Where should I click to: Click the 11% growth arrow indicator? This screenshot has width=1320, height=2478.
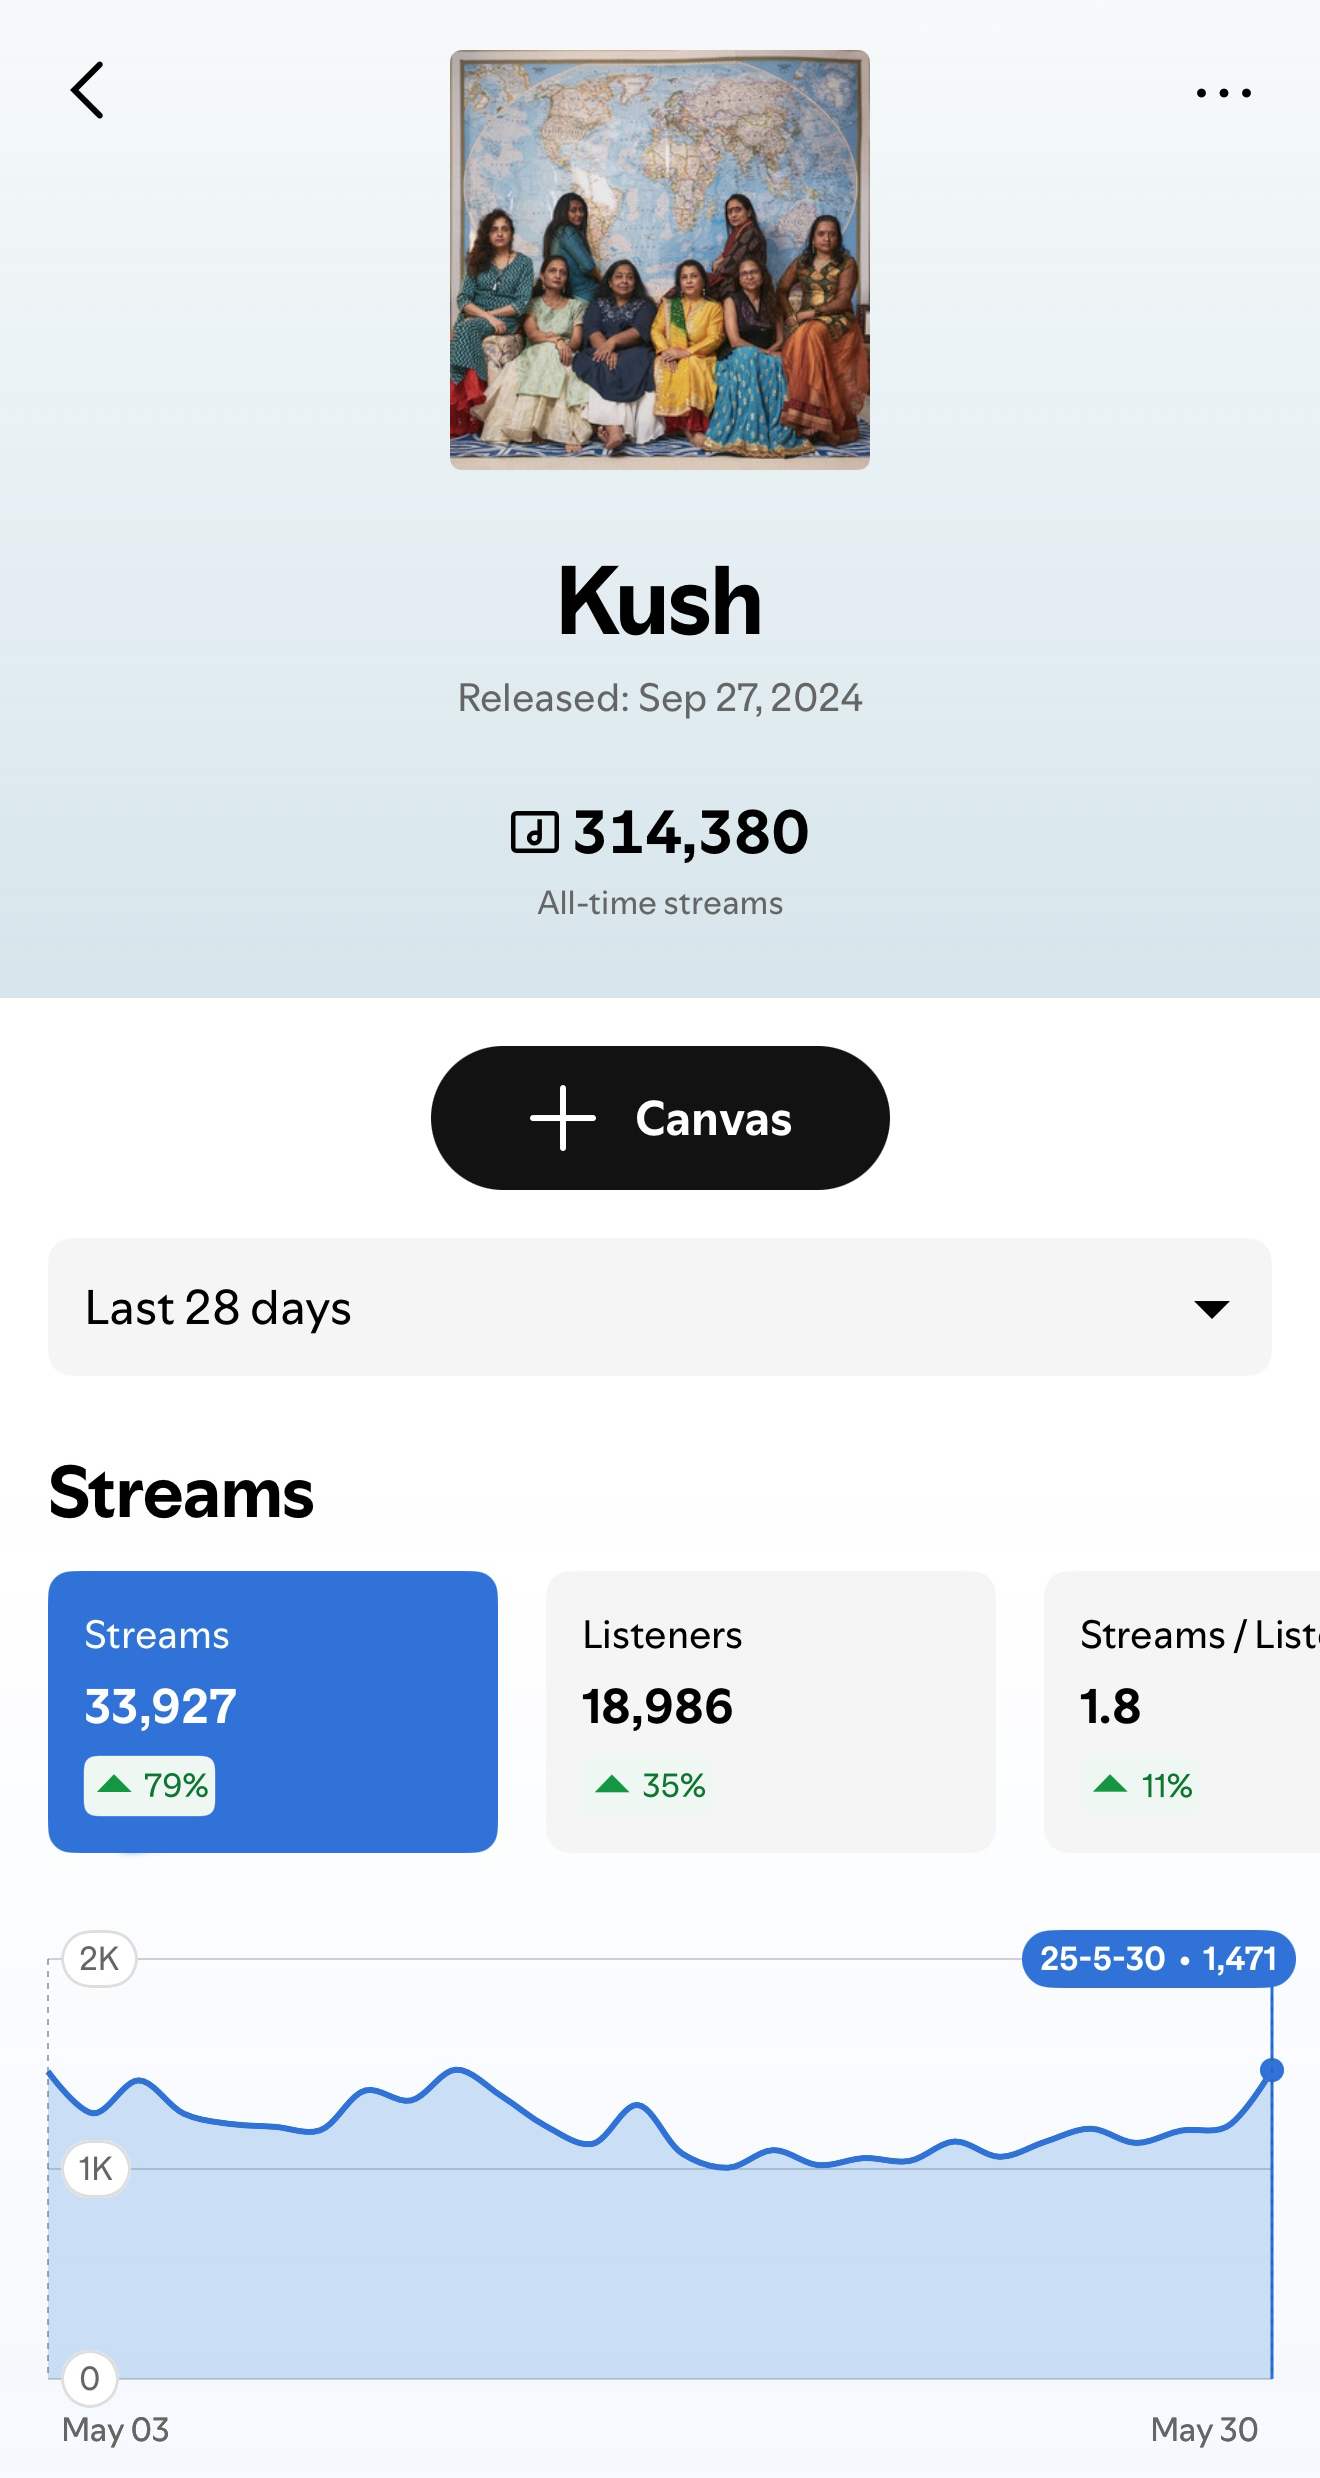click(x=1111, y=1785)
